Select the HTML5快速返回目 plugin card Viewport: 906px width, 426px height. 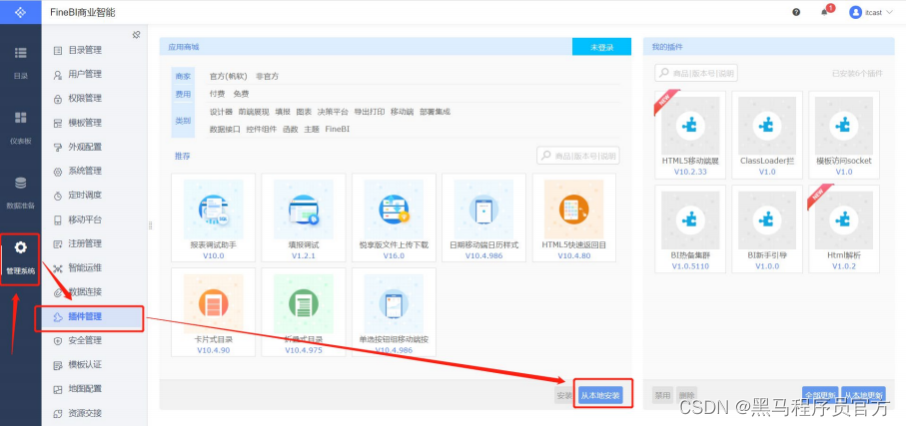coord(574,217)
